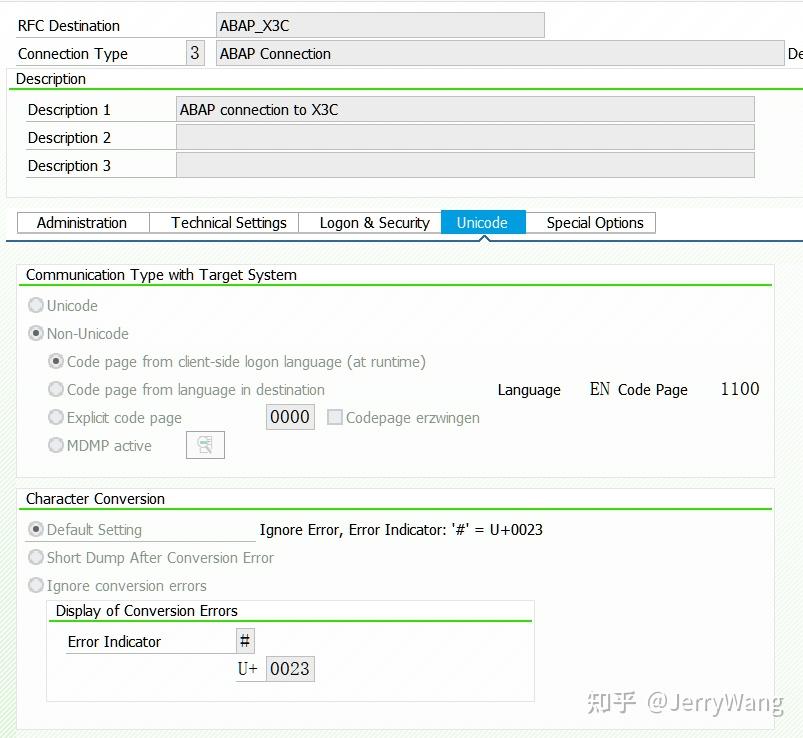Switch to the Administration tab
803x738 pixels.
click(x=82, y=223)
